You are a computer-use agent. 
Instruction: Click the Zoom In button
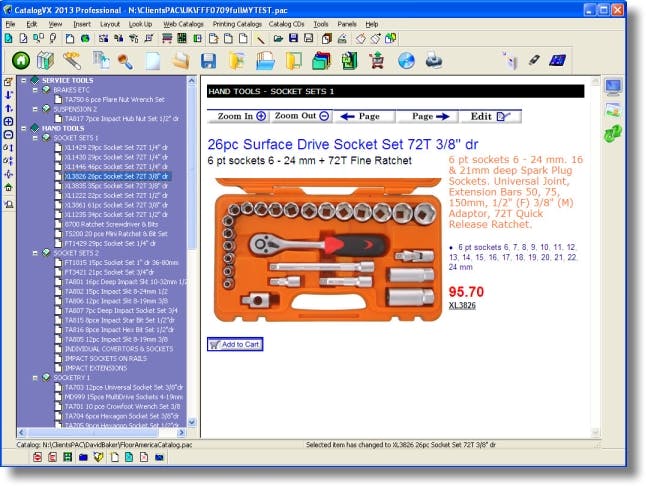[x=238, y=116]
